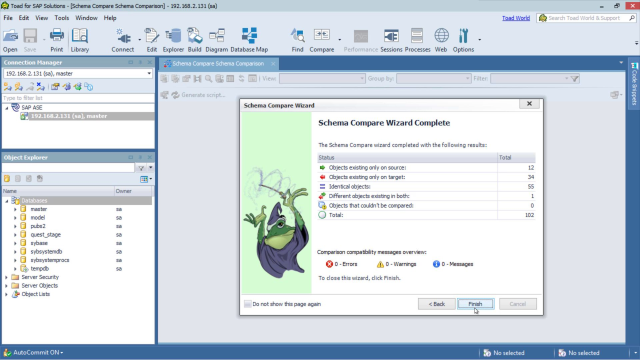Open the Sessions tool
The height and width of the screenshot is (360, 640).
pyautogui.click(x=391, y=40)
